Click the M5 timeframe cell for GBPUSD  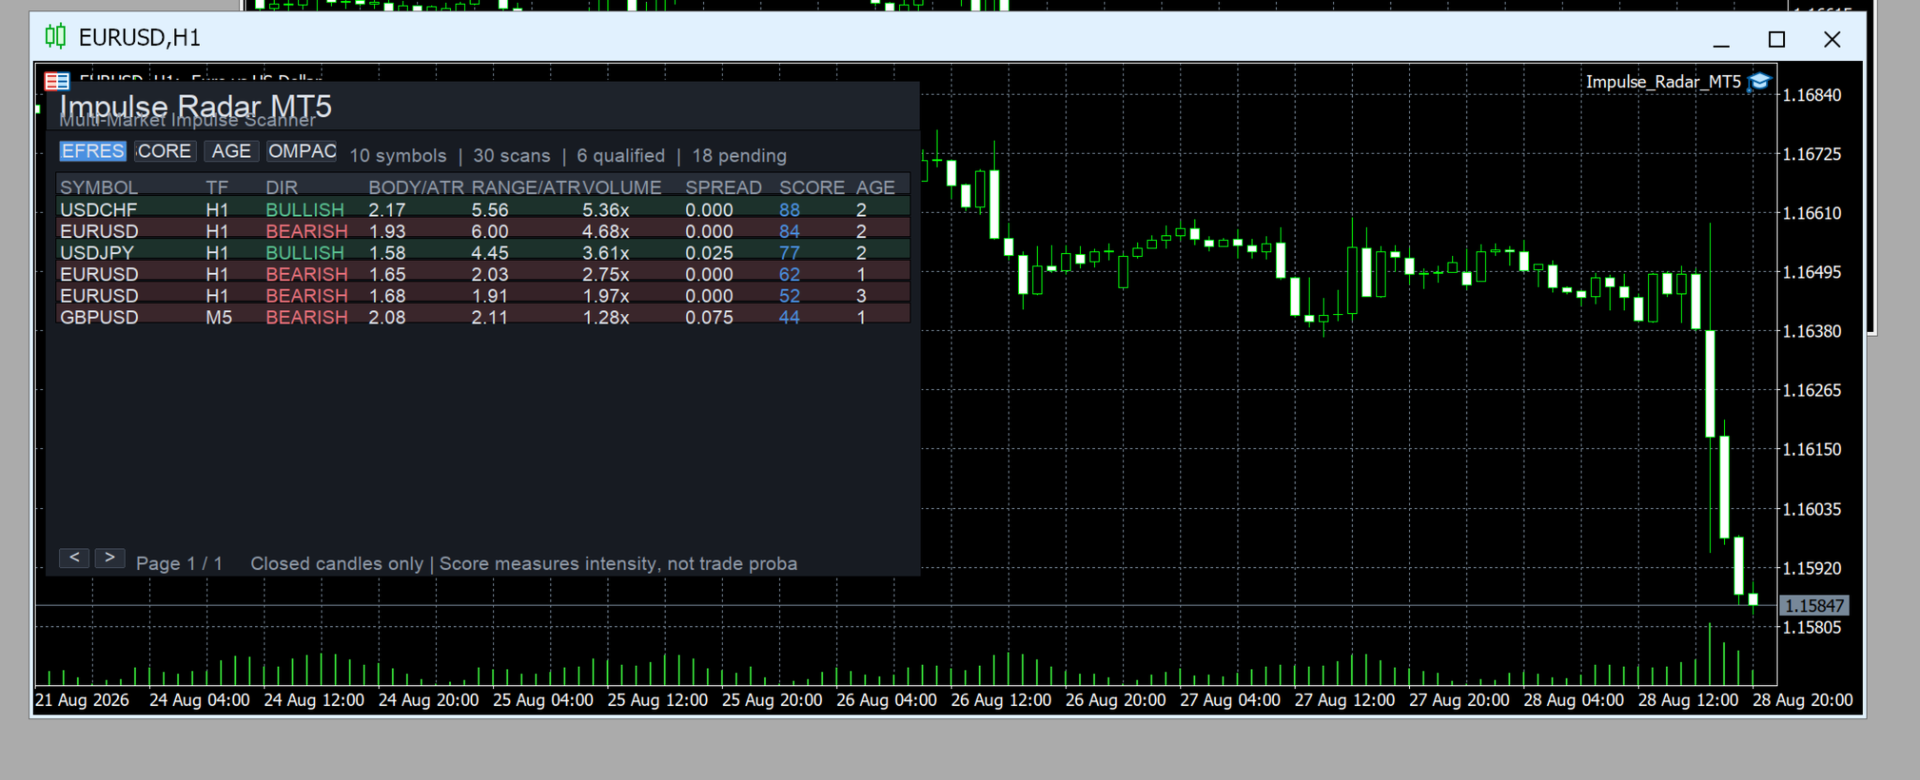[219, 317]
